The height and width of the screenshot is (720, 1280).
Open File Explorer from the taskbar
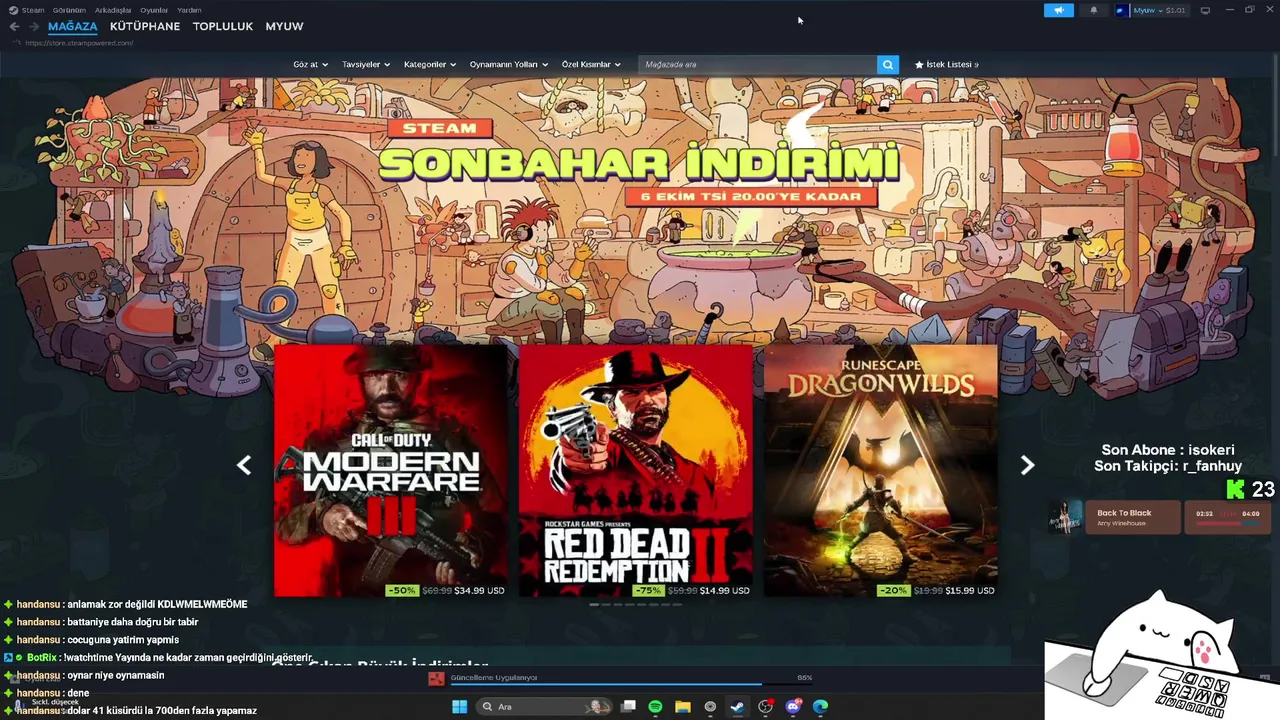pos(683,706)
